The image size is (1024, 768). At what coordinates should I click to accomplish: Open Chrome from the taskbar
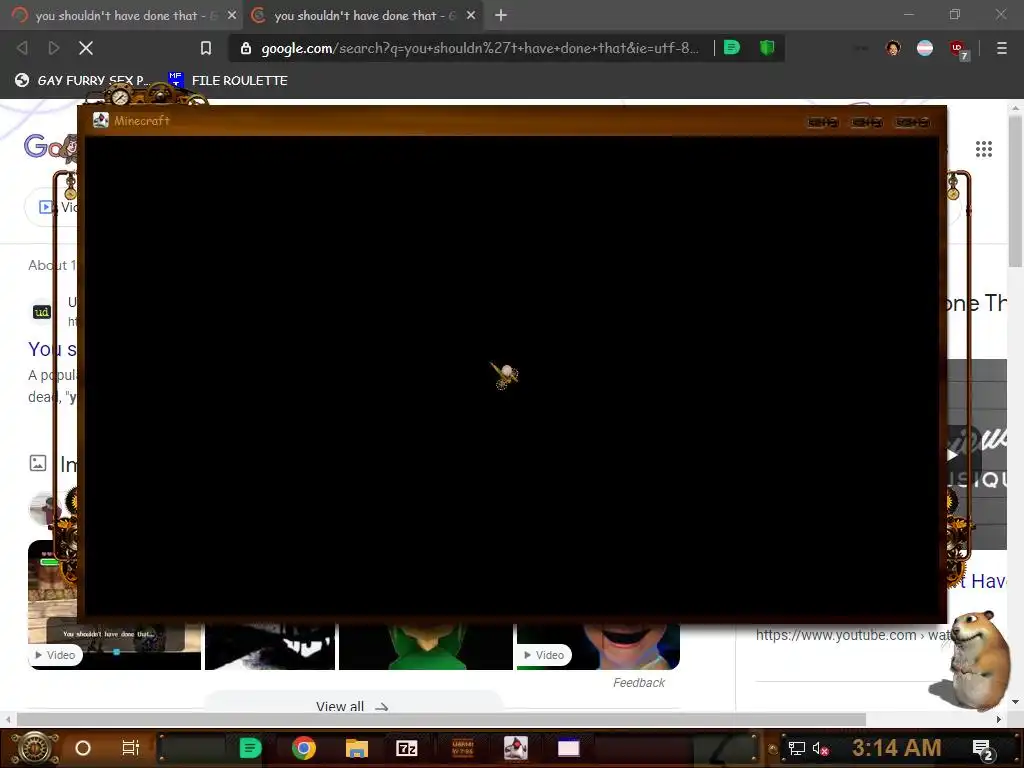(304, 748)
